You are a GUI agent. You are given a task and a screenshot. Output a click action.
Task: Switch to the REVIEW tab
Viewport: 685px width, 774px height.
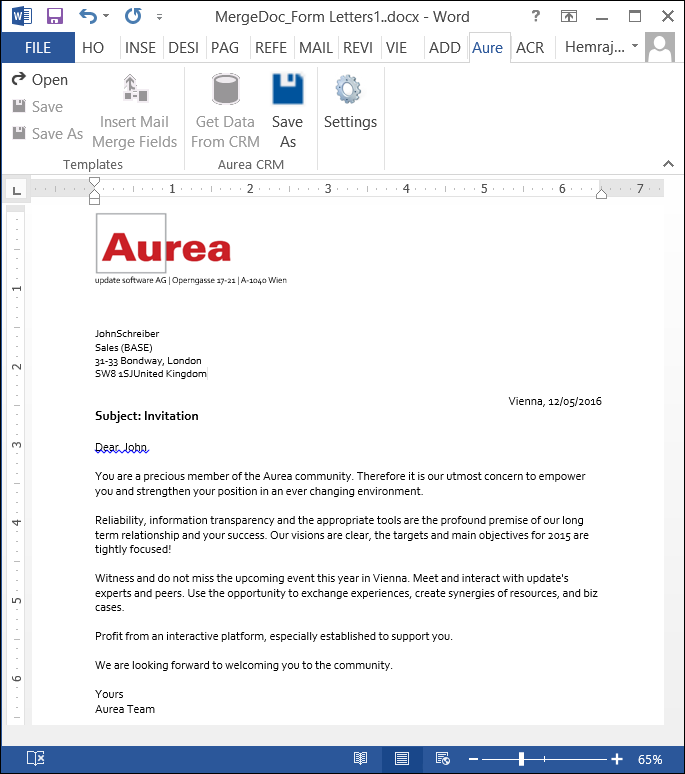pyautogui.click(x=358, y=47)
